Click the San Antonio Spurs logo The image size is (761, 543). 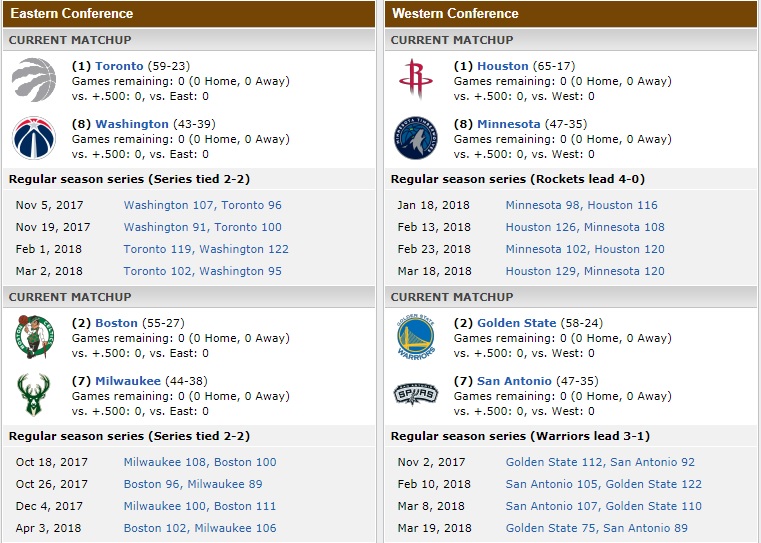pos(416,395)
